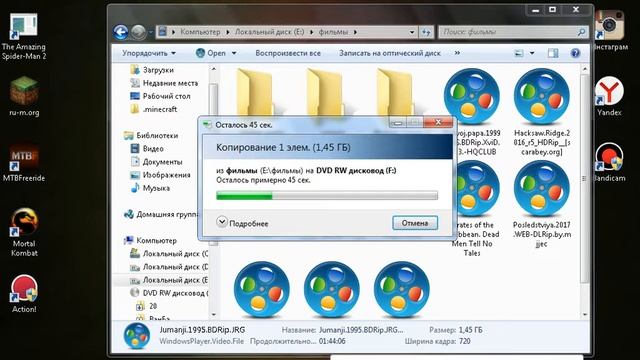Open the dropdown arrow next to Open
Viewport: 640px width, 360px height.
234,53
